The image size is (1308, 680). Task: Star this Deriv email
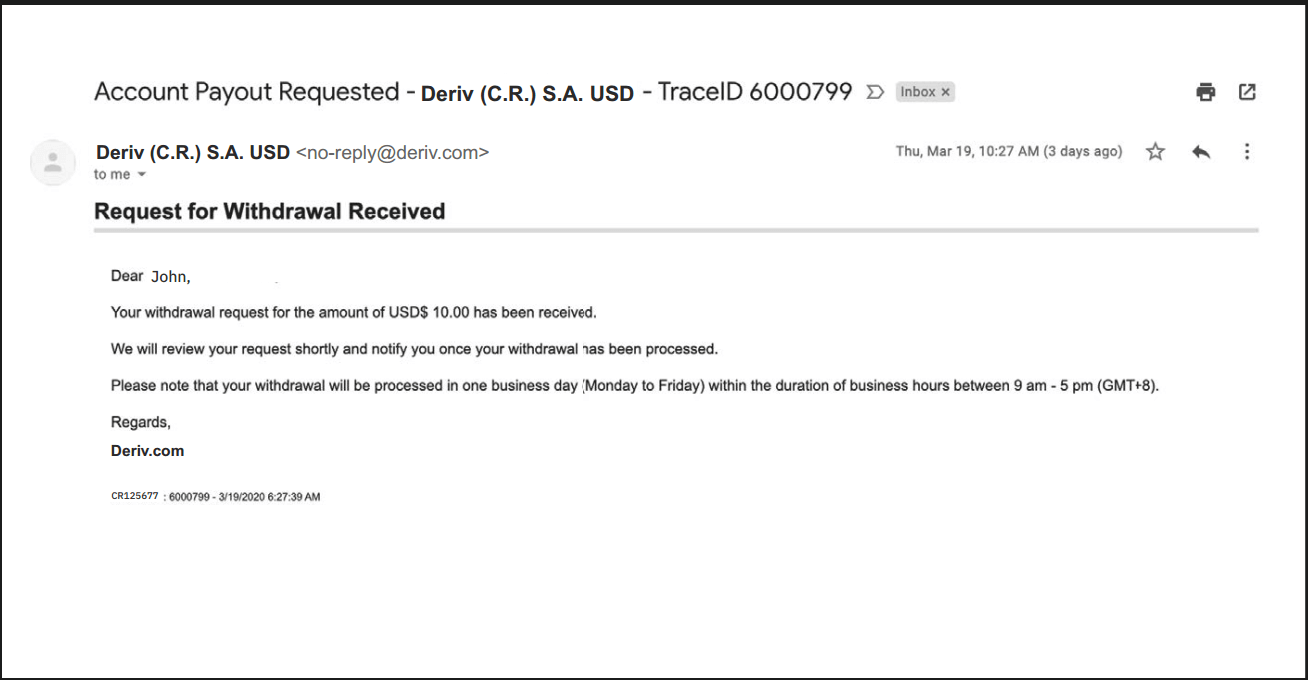tap(1155, 152)
